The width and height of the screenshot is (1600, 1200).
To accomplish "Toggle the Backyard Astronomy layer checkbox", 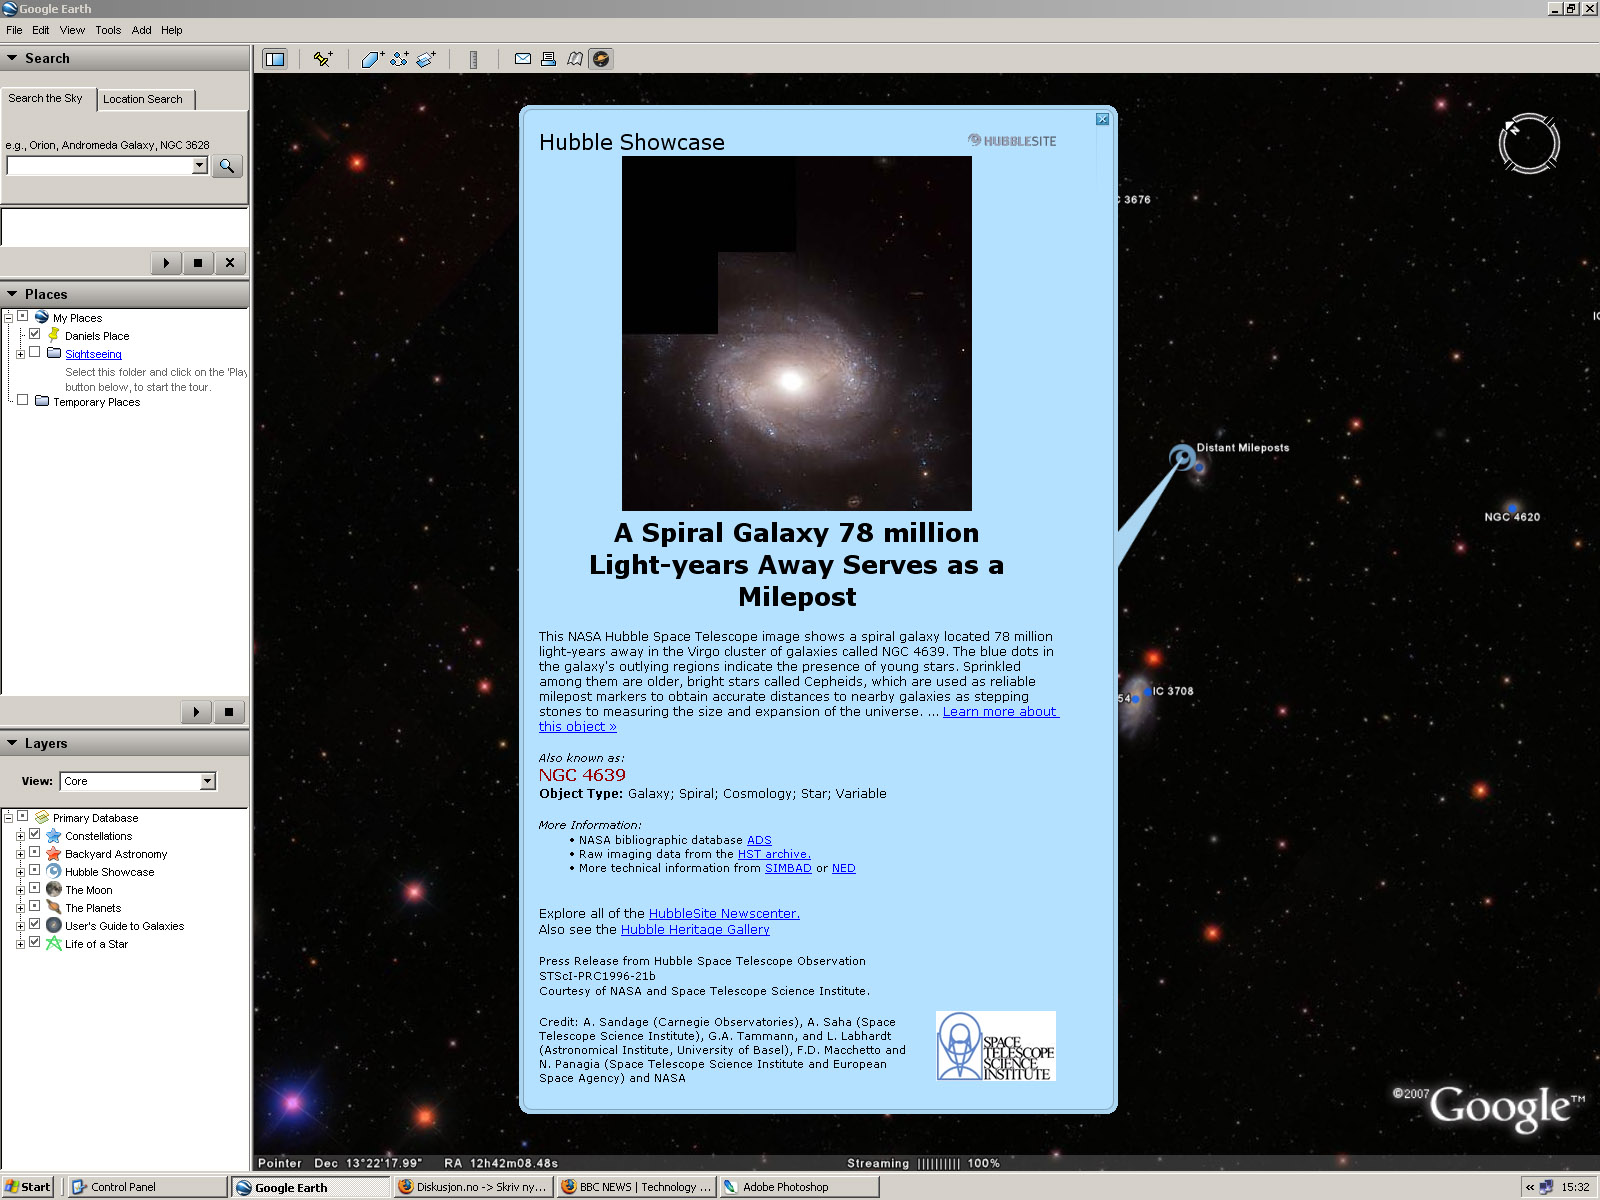I will [x=35, y=852].
